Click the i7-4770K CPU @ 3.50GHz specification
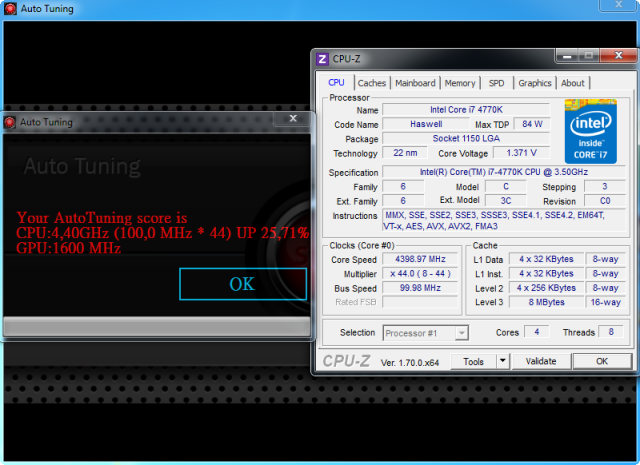This screenshot has height=465, width=640. 504,172
